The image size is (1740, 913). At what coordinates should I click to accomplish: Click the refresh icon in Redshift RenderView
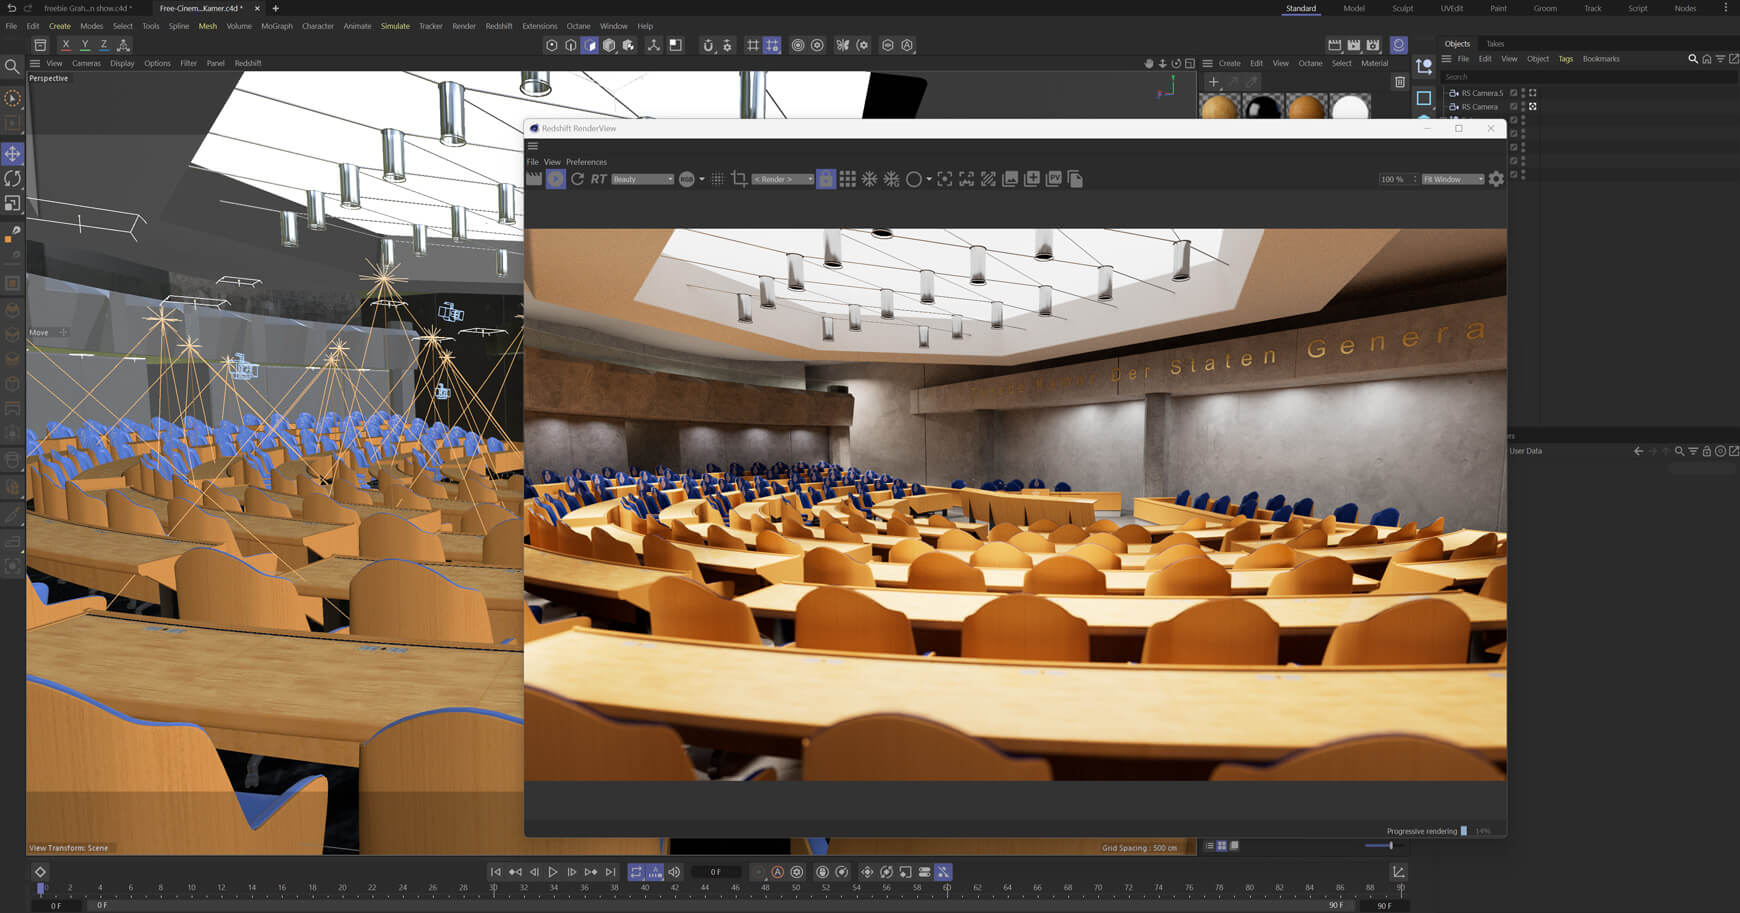tap(577, 179)
